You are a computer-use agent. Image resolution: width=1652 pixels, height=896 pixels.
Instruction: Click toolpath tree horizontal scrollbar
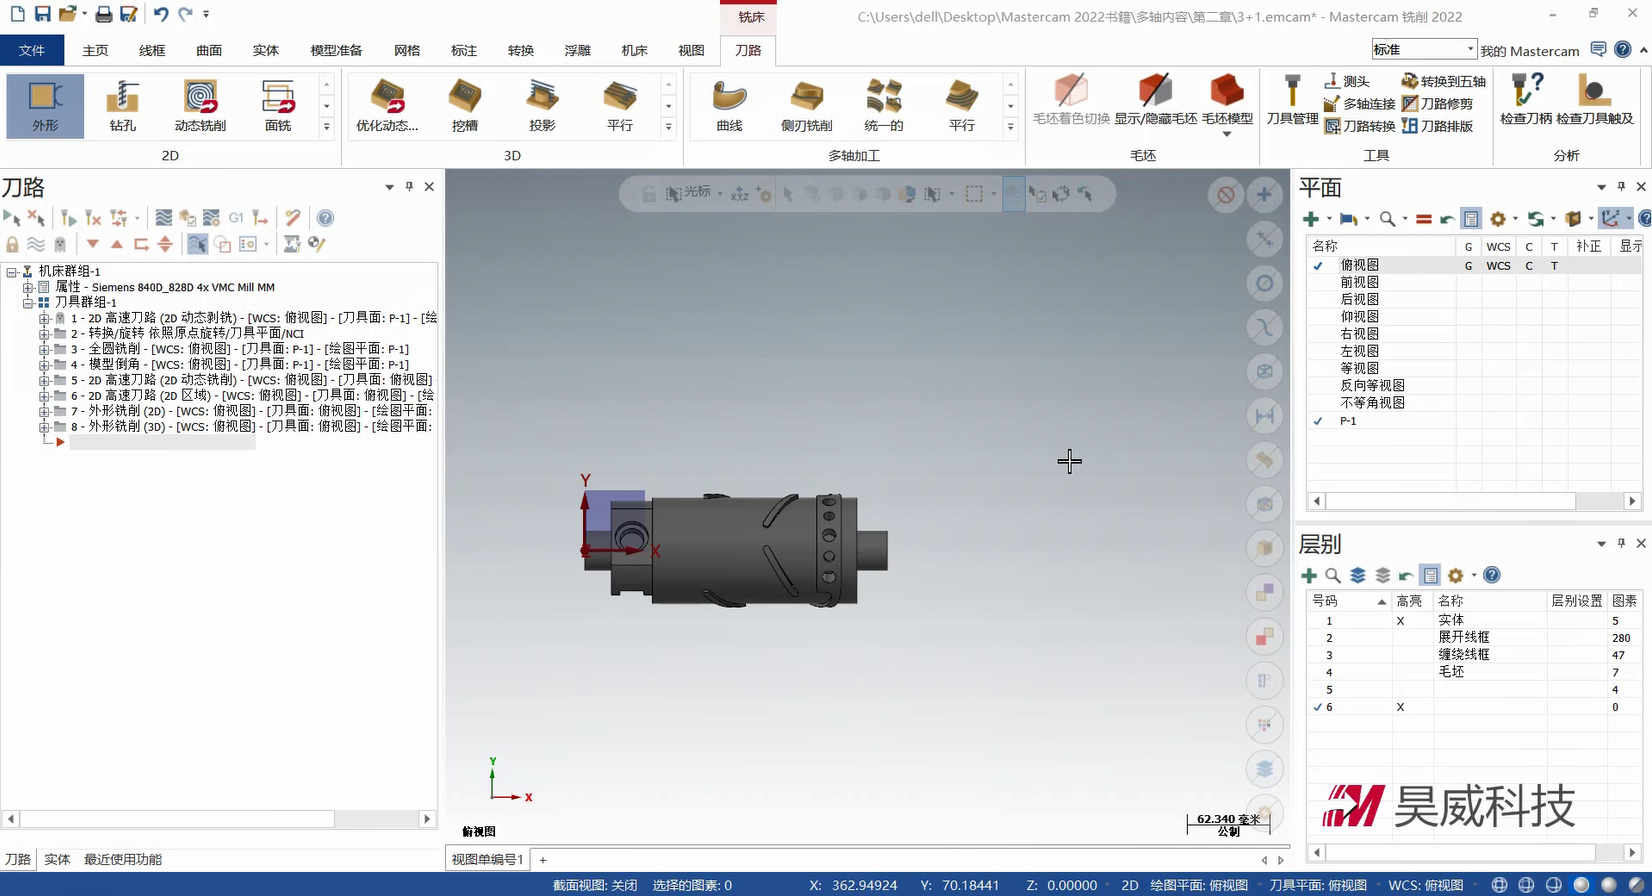(219, 819)
